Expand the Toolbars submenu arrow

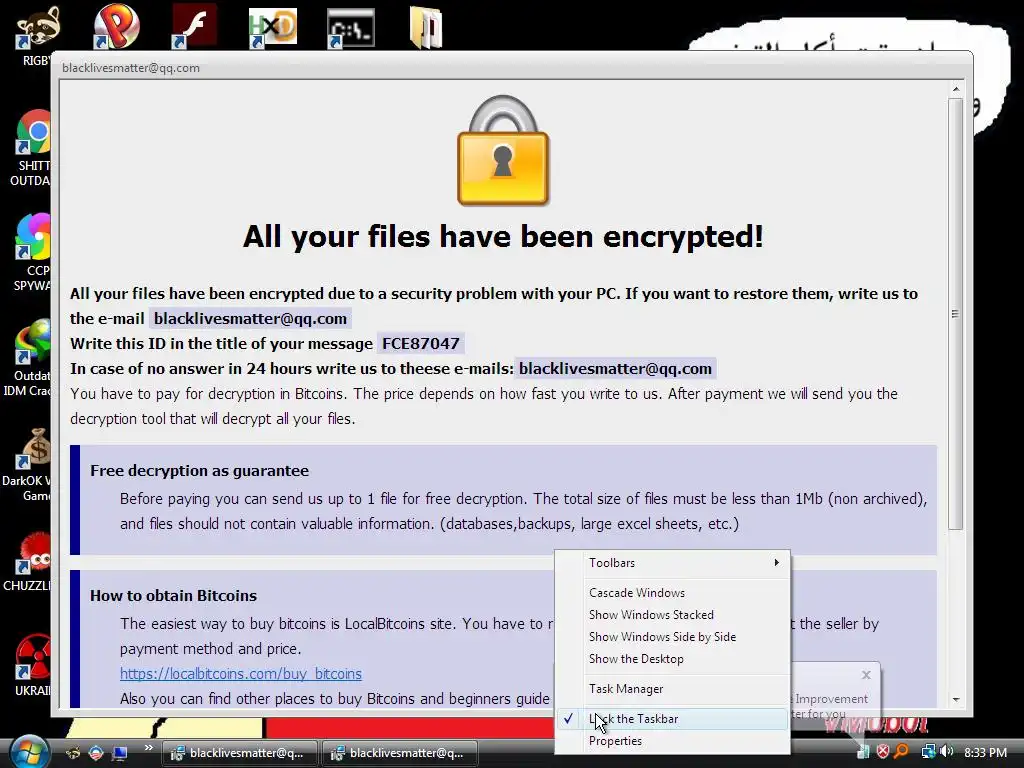pos(776,562)
